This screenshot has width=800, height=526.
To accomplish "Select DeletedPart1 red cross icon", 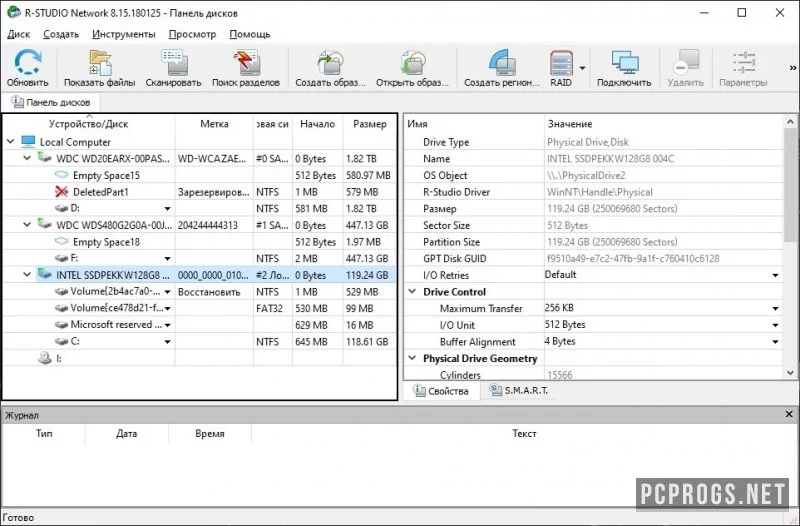I will tap(62, 192).
